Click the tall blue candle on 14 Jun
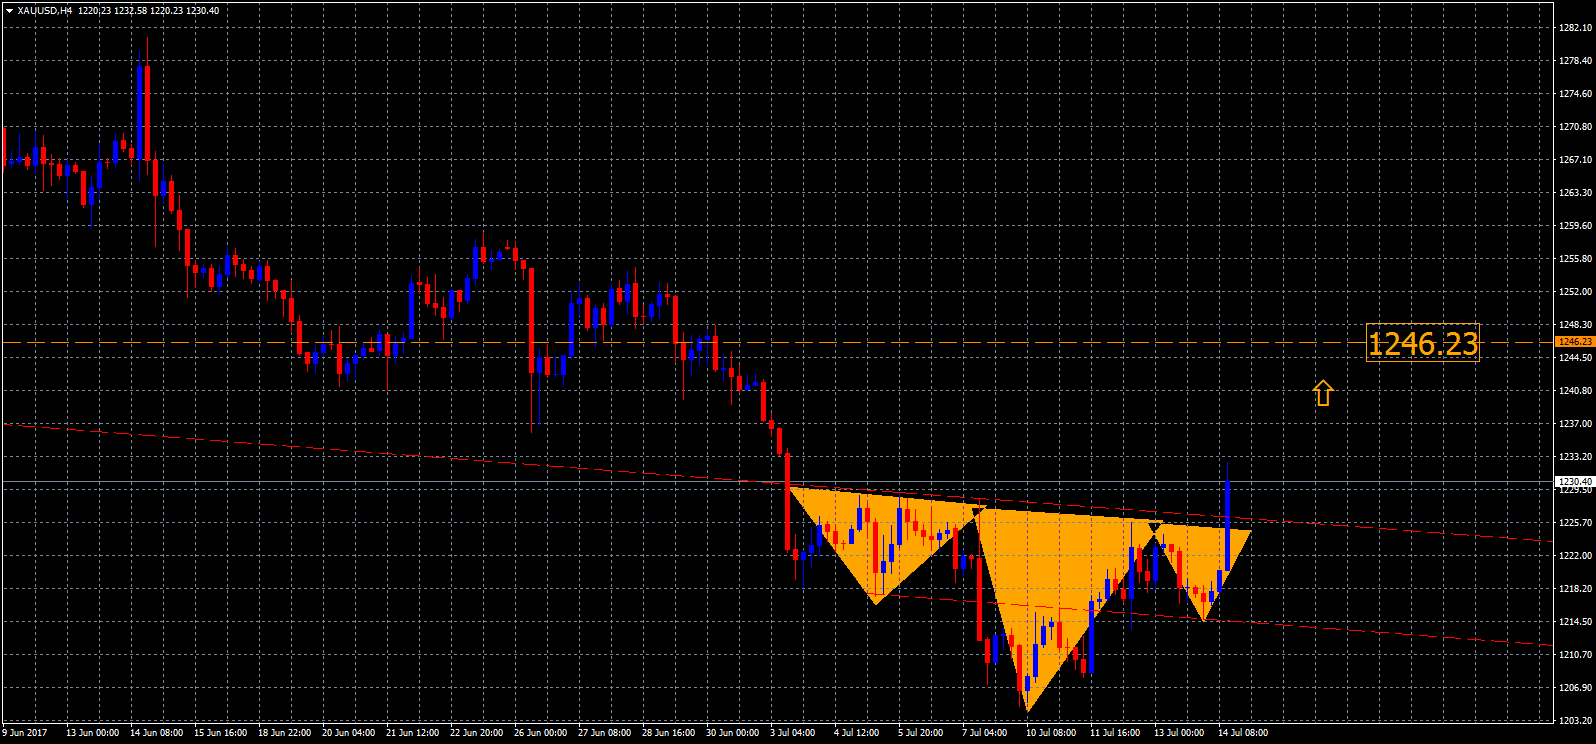 tap(139, 110)
